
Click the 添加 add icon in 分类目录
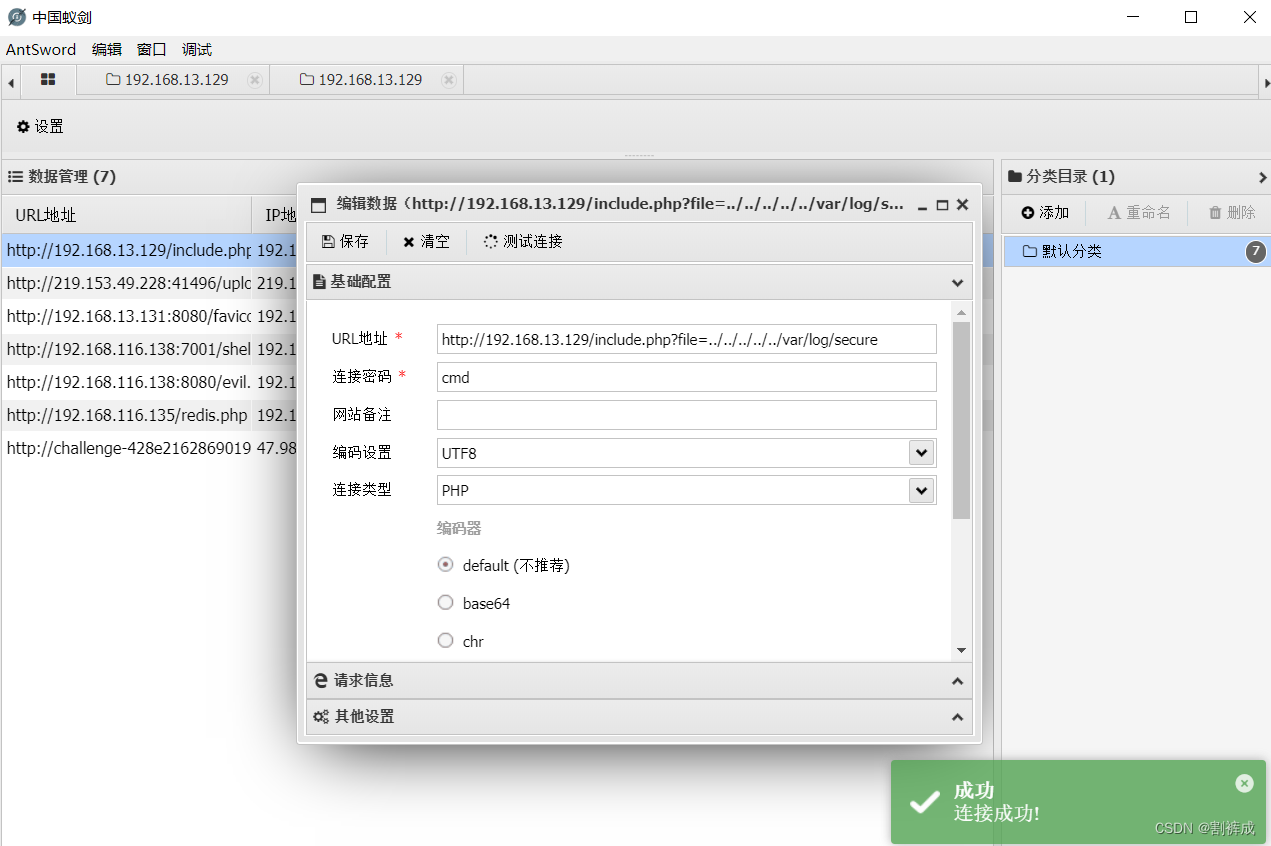[x=1043, y=212]
